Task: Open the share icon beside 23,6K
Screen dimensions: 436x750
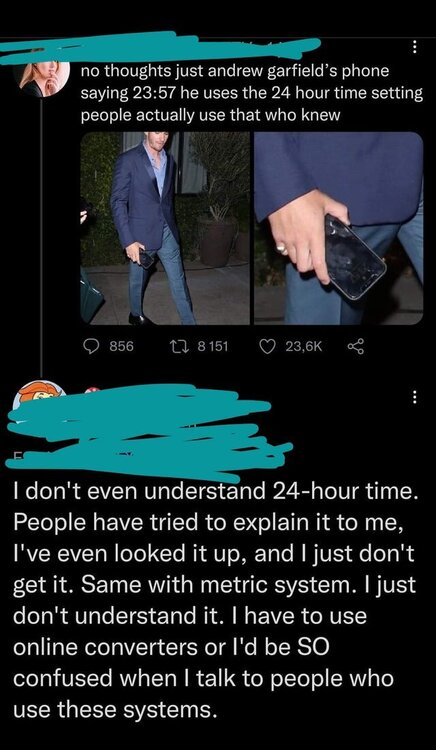Action: [356, 345]
